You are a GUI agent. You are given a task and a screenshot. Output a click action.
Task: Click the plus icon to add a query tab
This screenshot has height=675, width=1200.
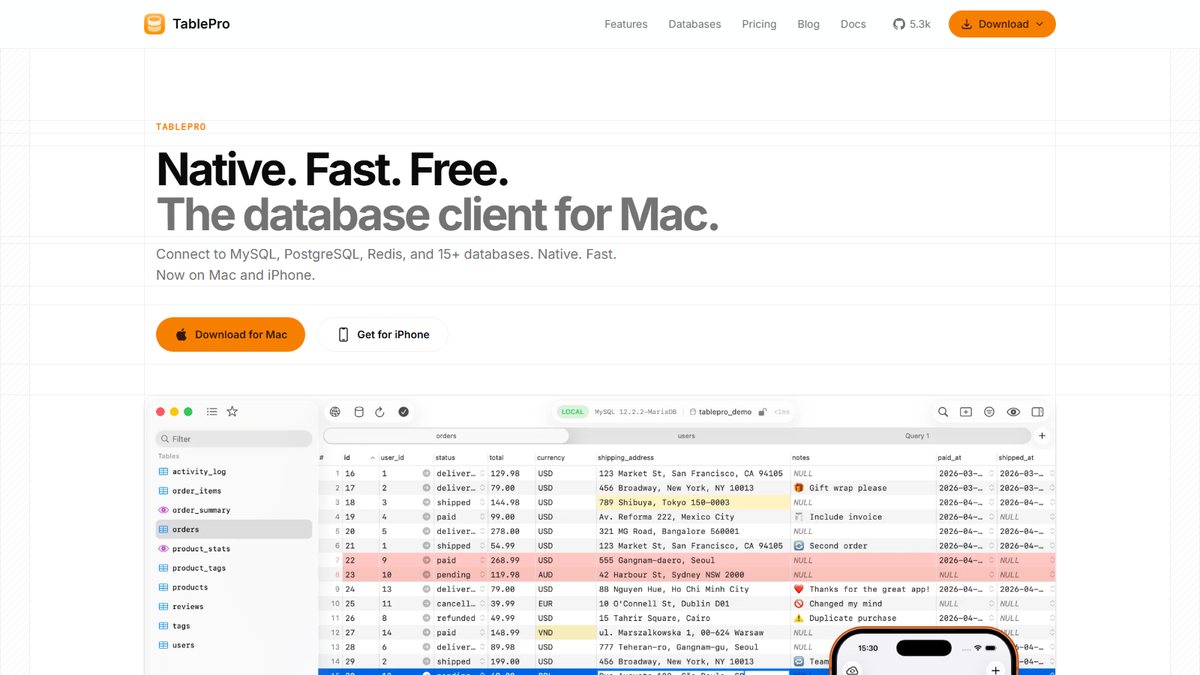(1042, 436)
